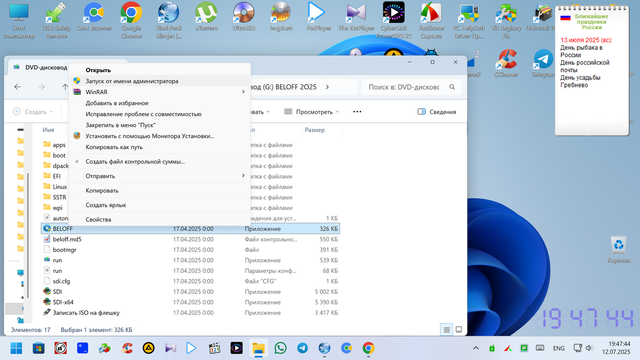Click the search magnifier in Explorer

click(452, 87)
